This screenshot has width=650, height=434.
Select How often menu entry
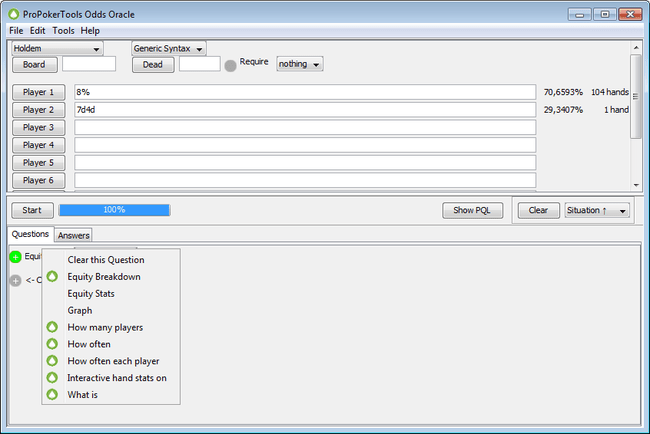[111, 344]
